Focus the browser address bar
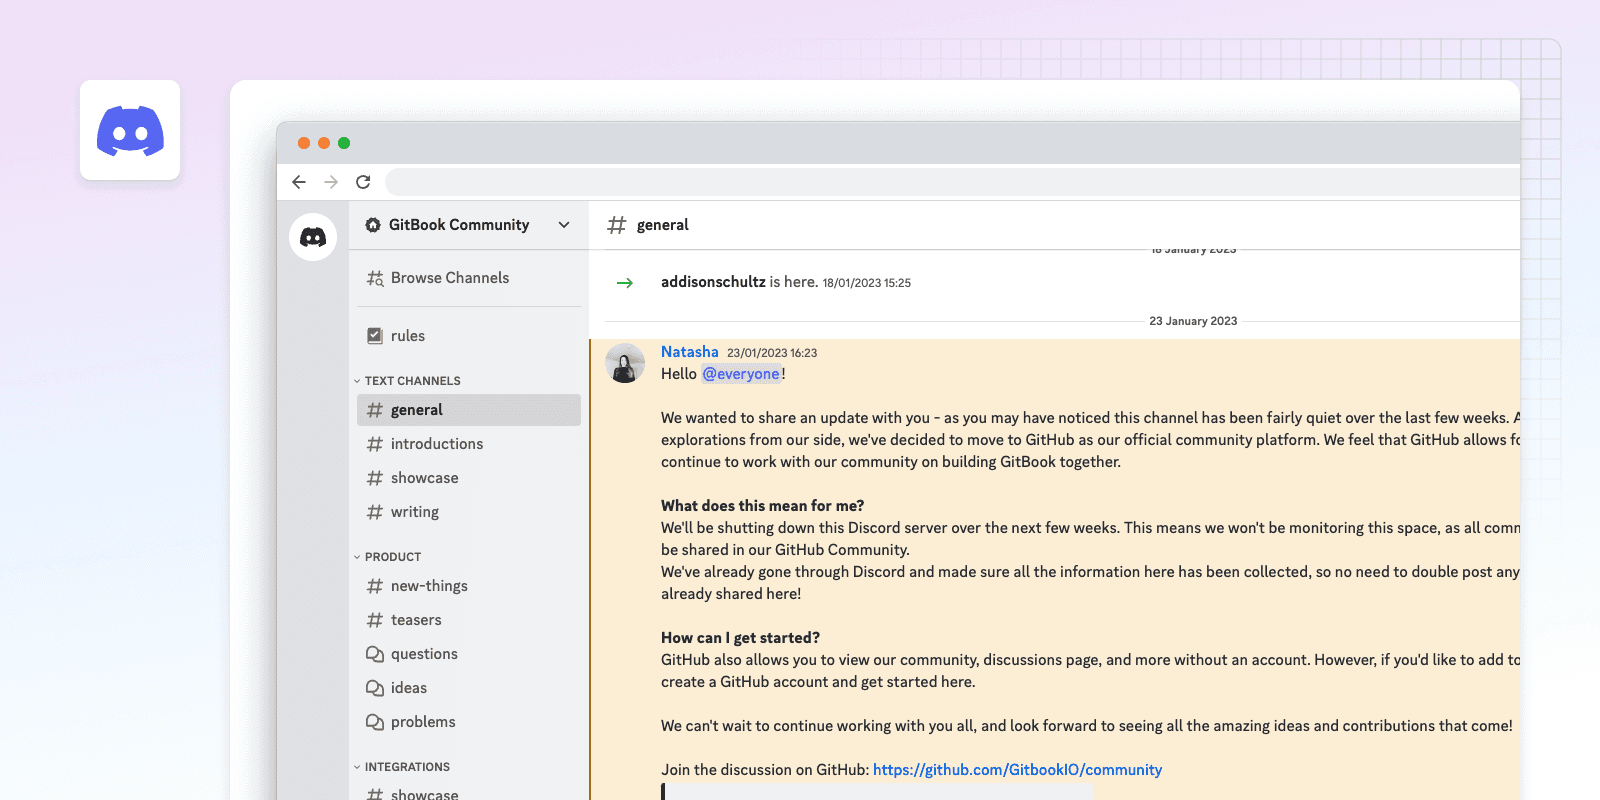The image size is (1600, 800). 952,182
